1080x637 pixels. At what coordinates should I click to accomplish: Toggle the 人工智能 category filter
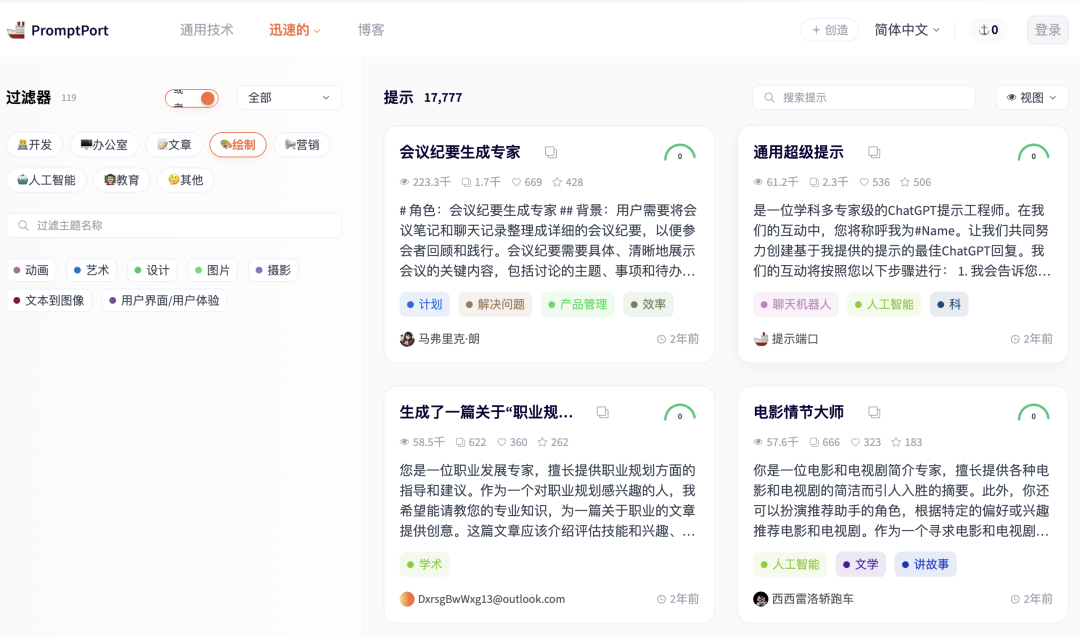click(46, 180)
